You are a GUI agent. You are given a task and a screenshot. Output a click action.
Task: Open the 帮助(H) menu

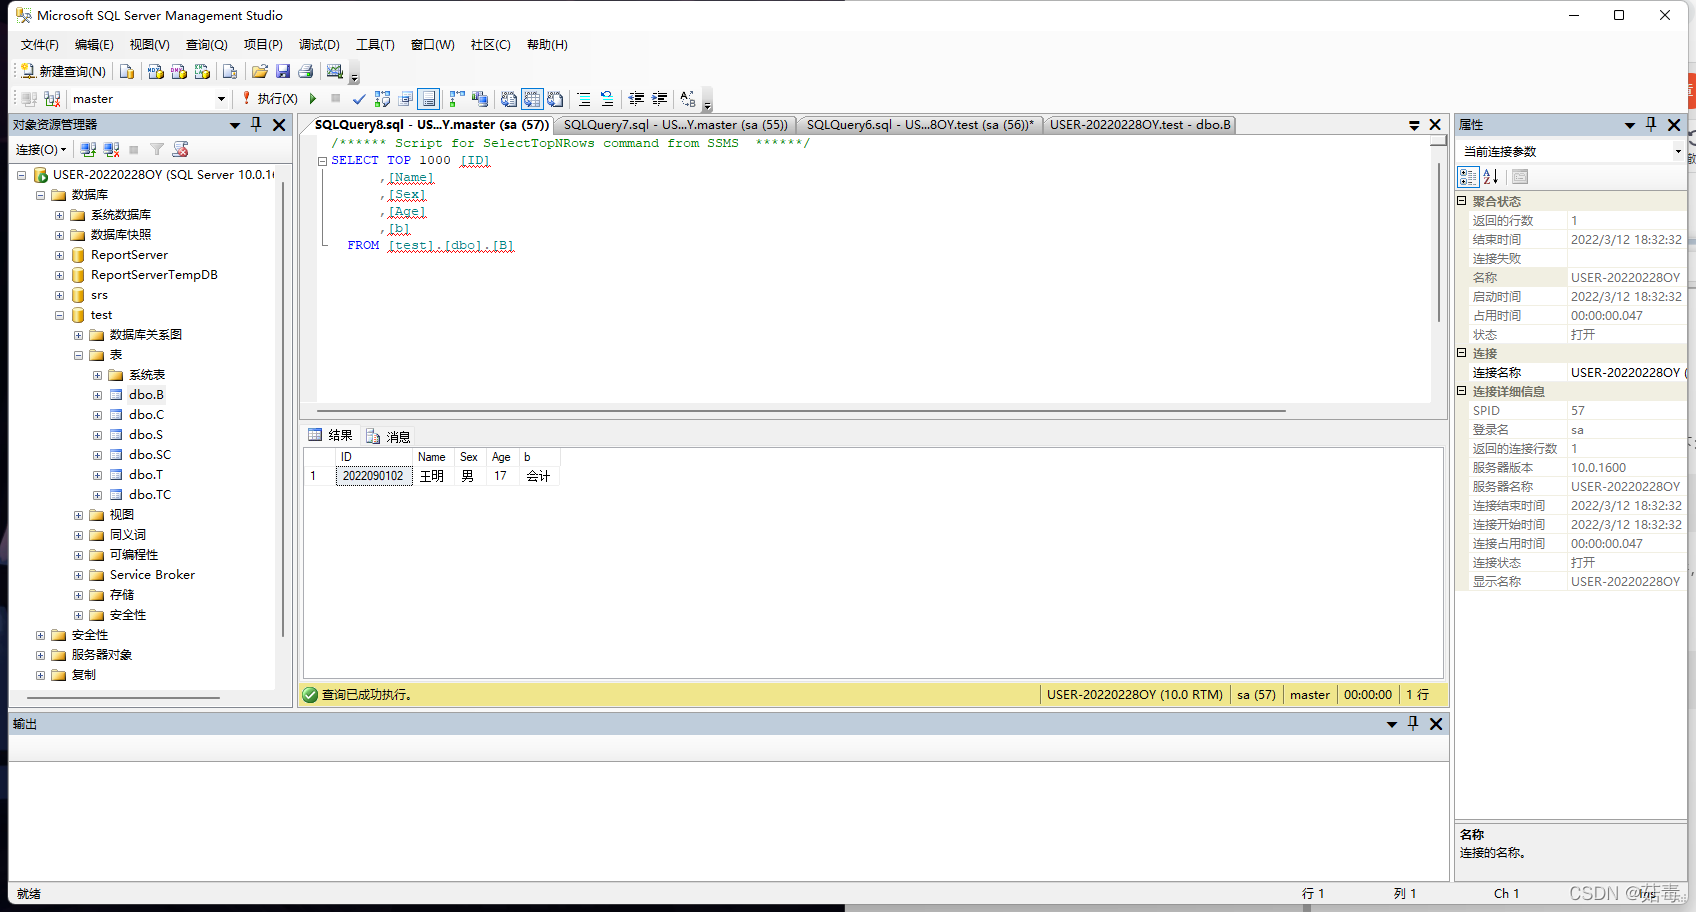tap(547, 45)
